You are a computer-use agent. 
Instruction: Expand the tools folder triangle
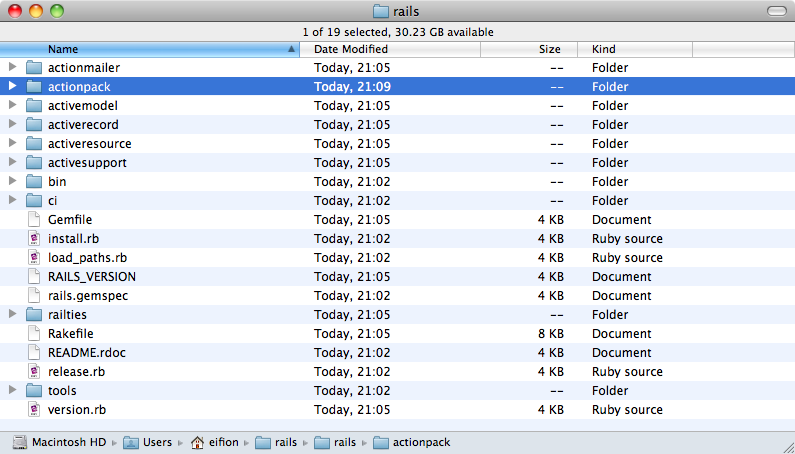point(13,390)
